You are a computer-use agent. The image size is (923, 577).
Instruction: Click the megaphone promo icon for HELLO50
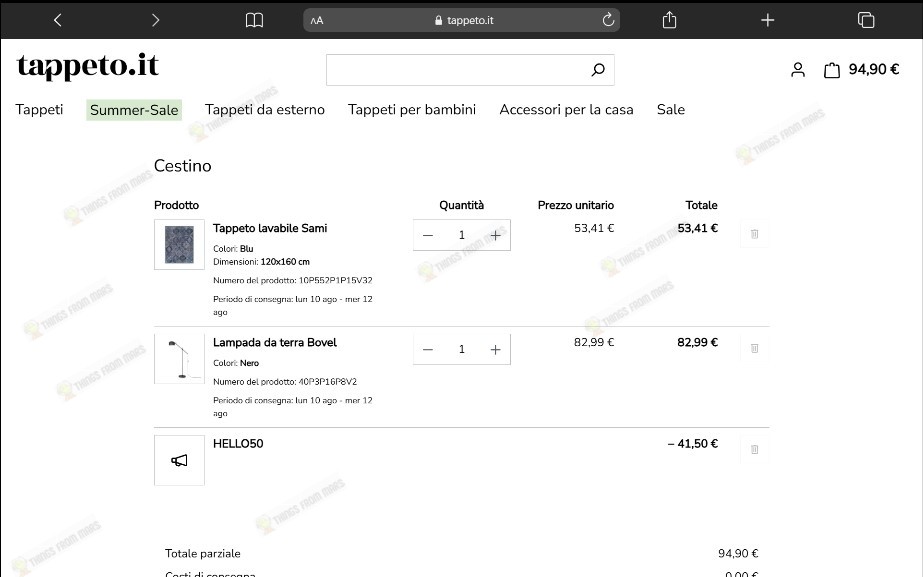point(180,460)
